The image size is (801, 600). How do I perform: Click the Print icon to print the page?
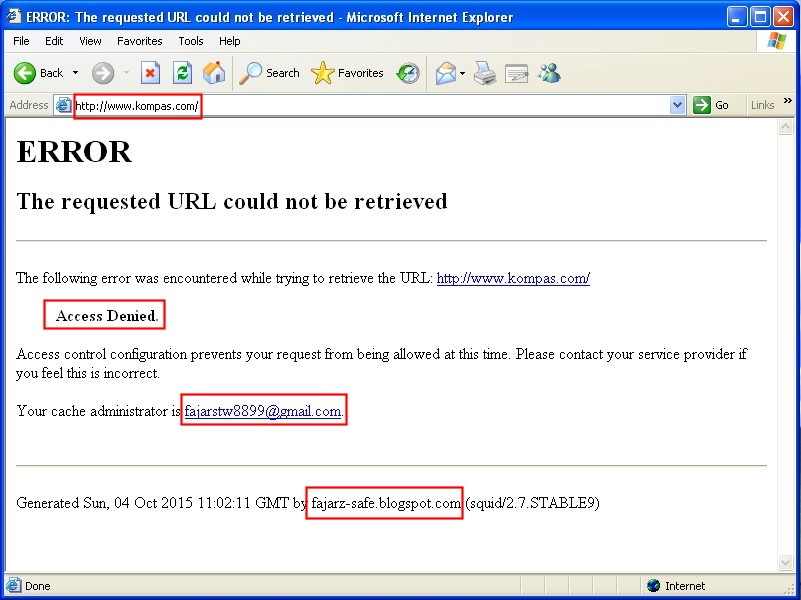click(486, 73)
